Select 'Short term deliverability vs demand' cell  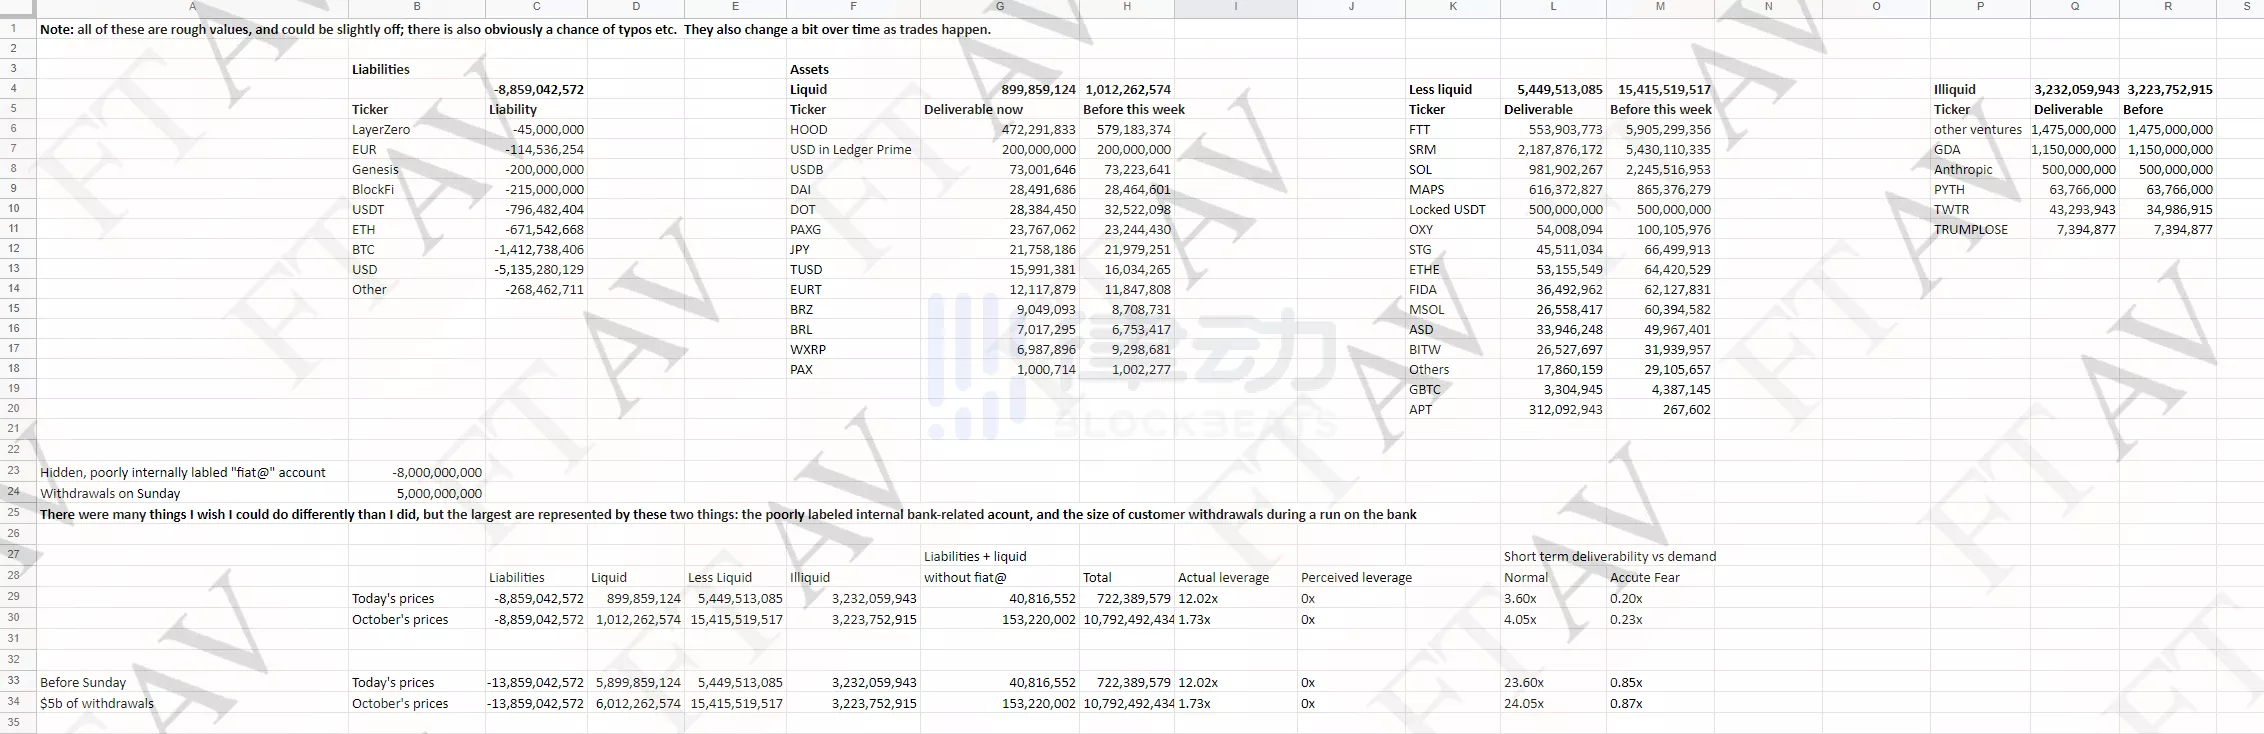click(x=1609, y=556)
